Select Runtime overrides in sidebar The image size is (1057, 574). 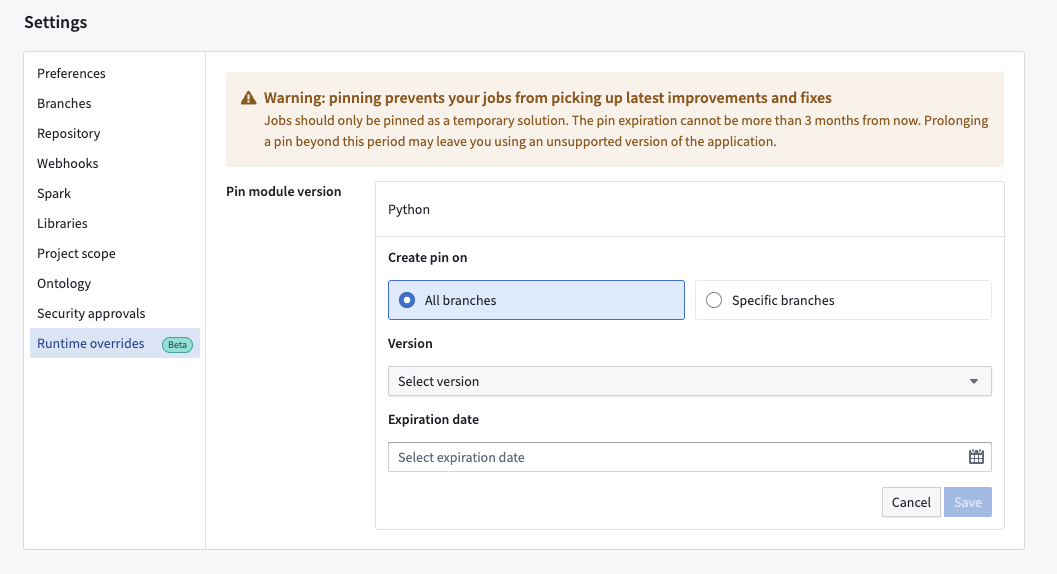point(115,343)
